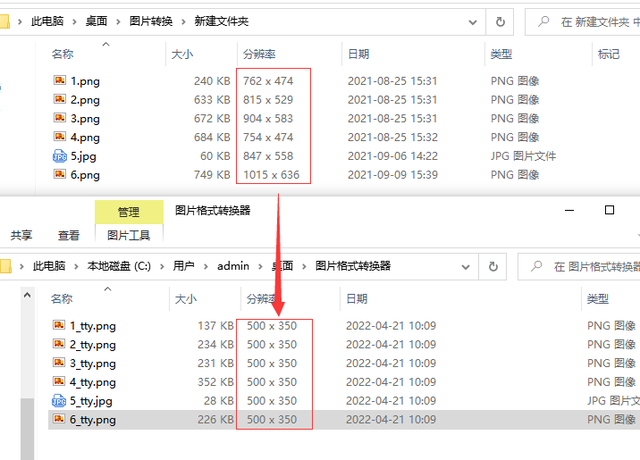640x460 pixels.
Task: Sort upper list by 类型 column
Action: tap(501, 54)
